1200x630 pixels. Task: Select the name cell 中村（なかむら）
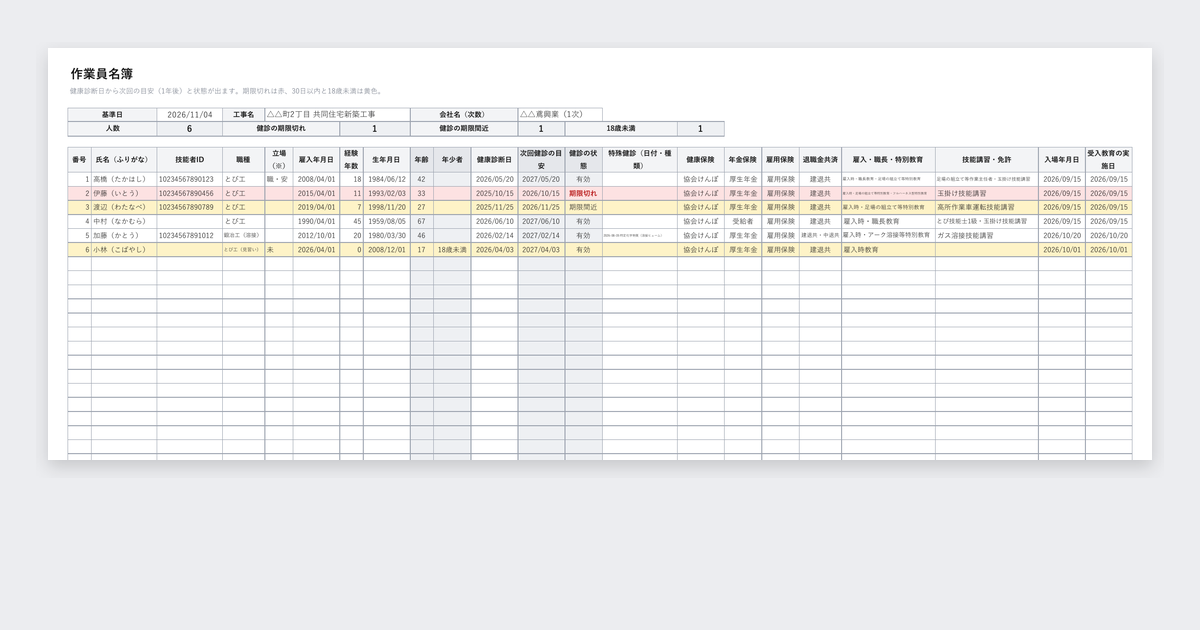[123, 221]
